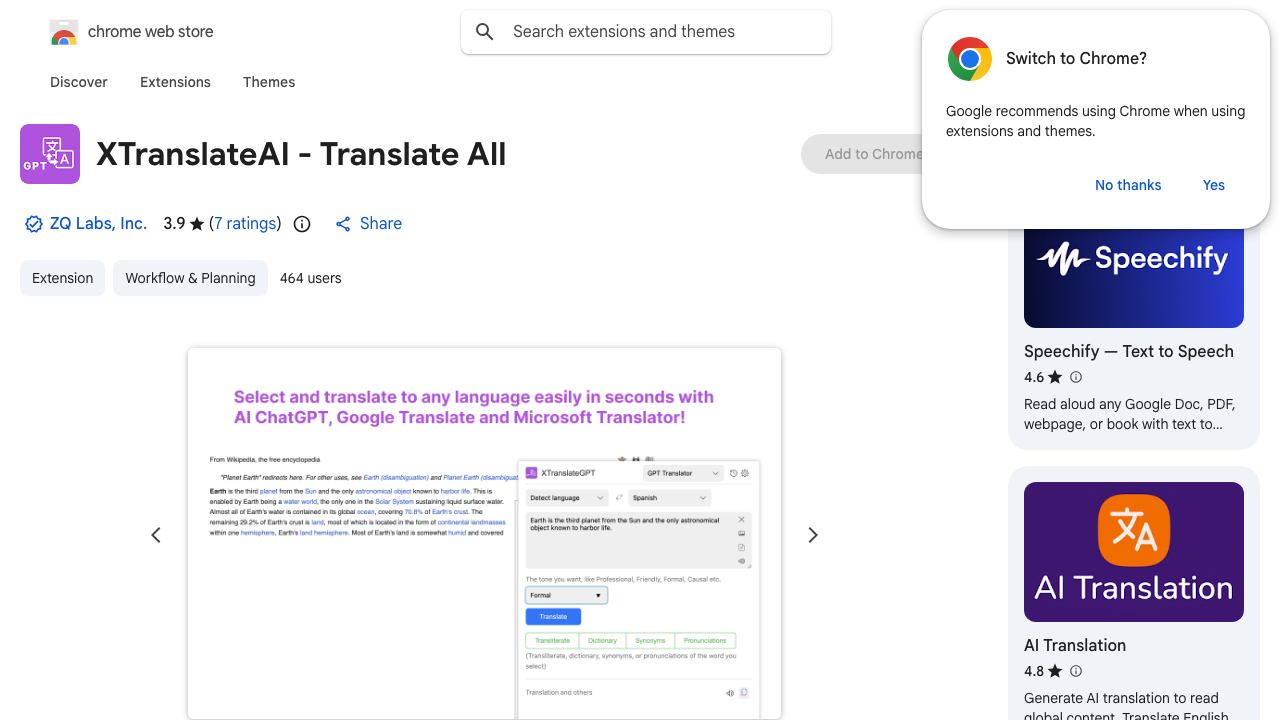Open Detect language dropdown in screenshot

(x=567, y=498)
